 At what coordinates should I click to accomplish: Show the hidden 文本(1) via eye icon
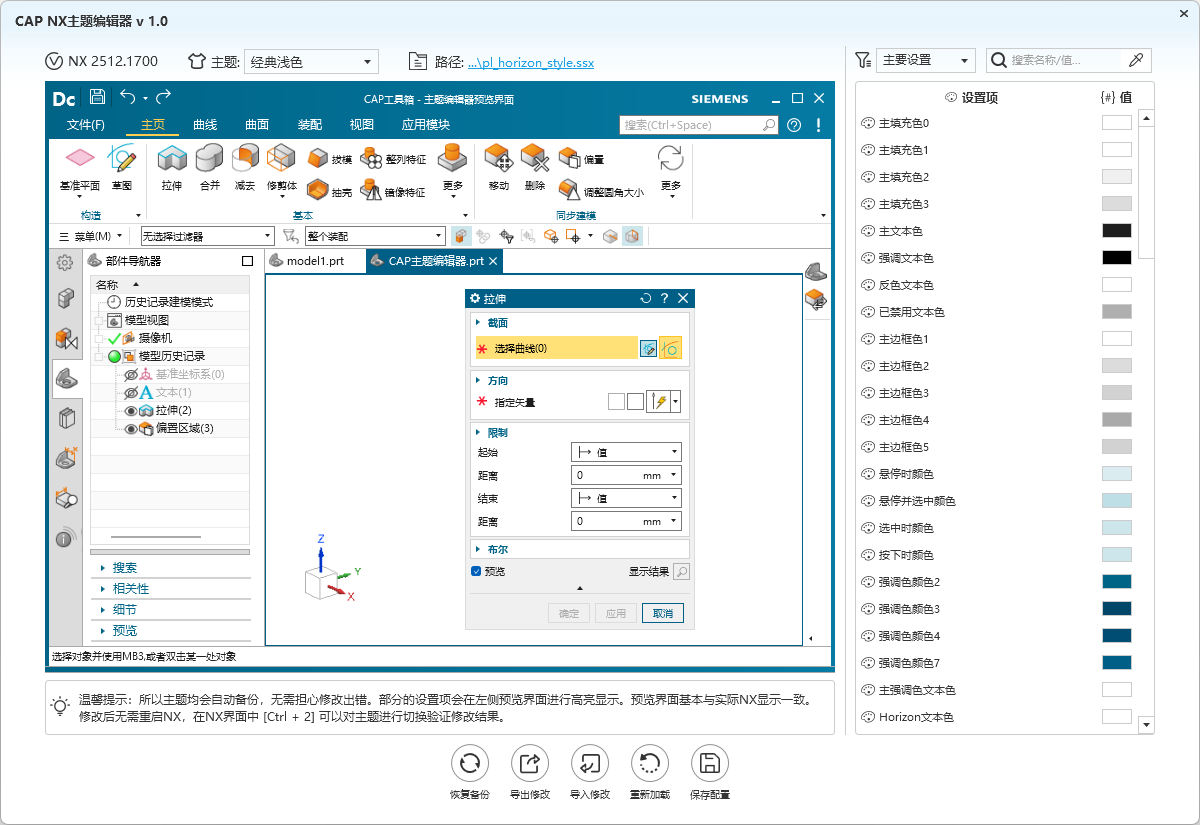pos(131,392)
